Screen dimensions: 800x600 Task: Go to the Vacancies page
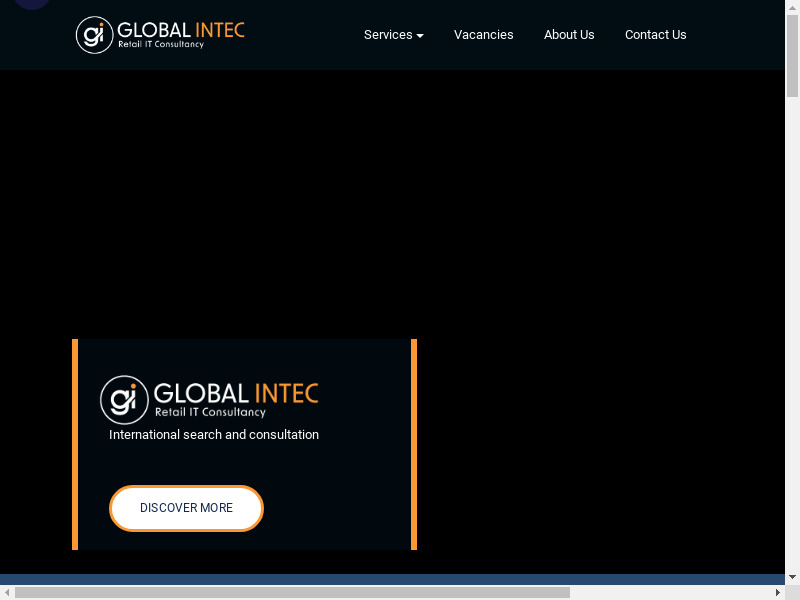(x=483, y=35)
